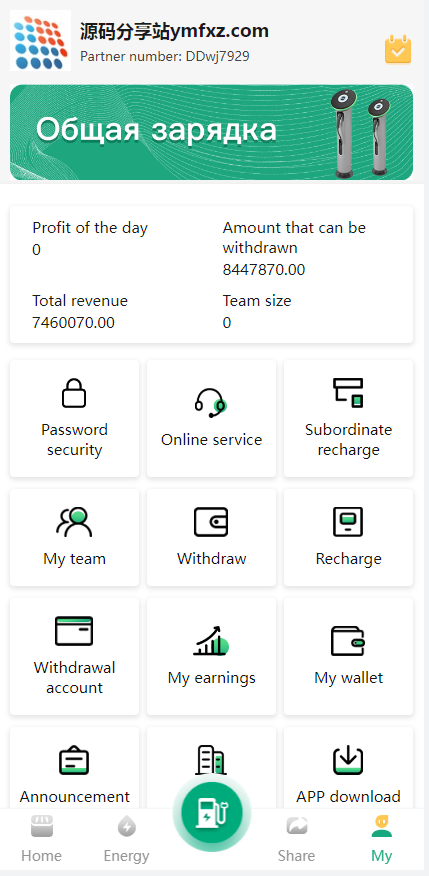This screenshot has width=429, height=876.
Task: Select the My tab
Action: (382, 839)
